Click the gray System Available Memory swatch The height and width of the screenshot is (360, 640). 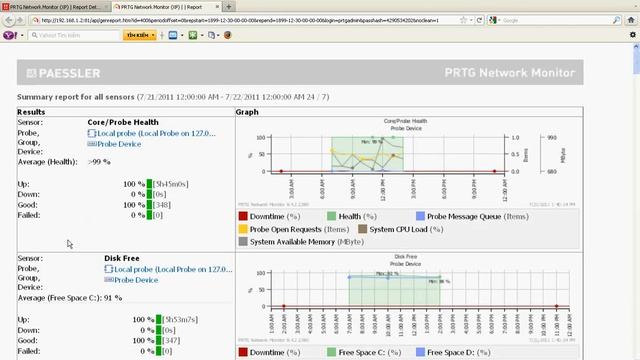[243, 241]
